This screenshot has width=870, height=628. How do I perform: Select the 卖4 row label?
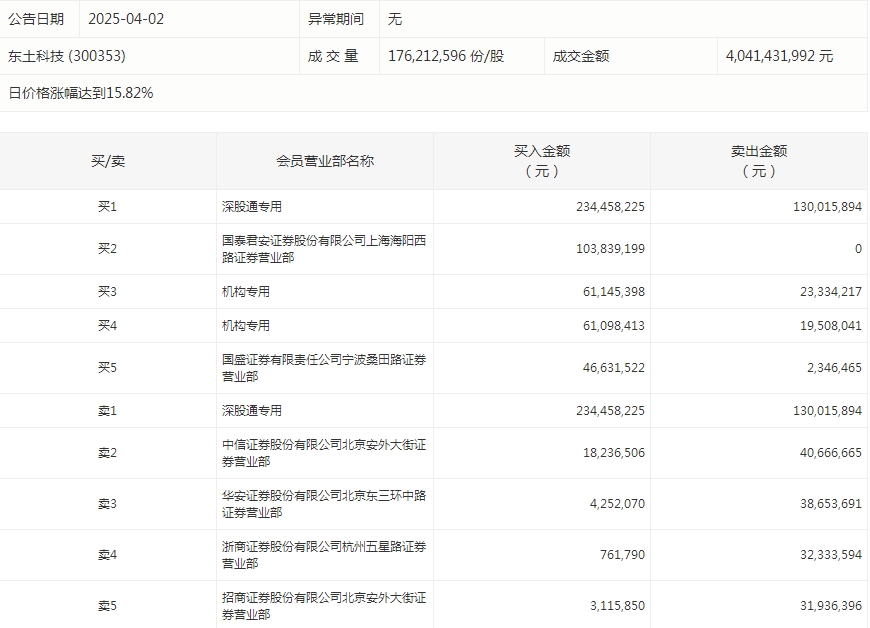[108, 555]
